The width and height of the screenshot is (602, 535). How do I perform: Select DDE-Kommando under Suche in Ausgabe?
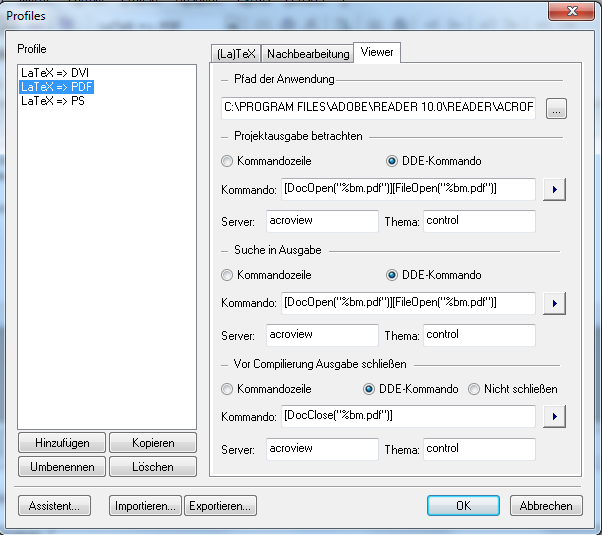(x=433, y=275)
